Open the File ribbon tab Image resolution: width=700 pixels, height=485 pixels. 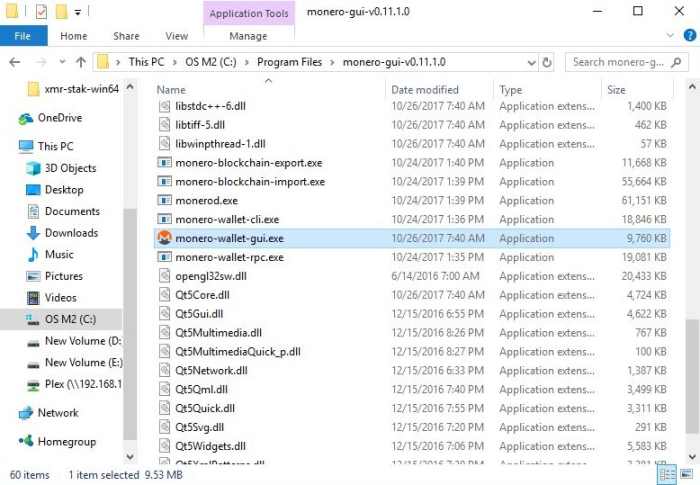23,36
